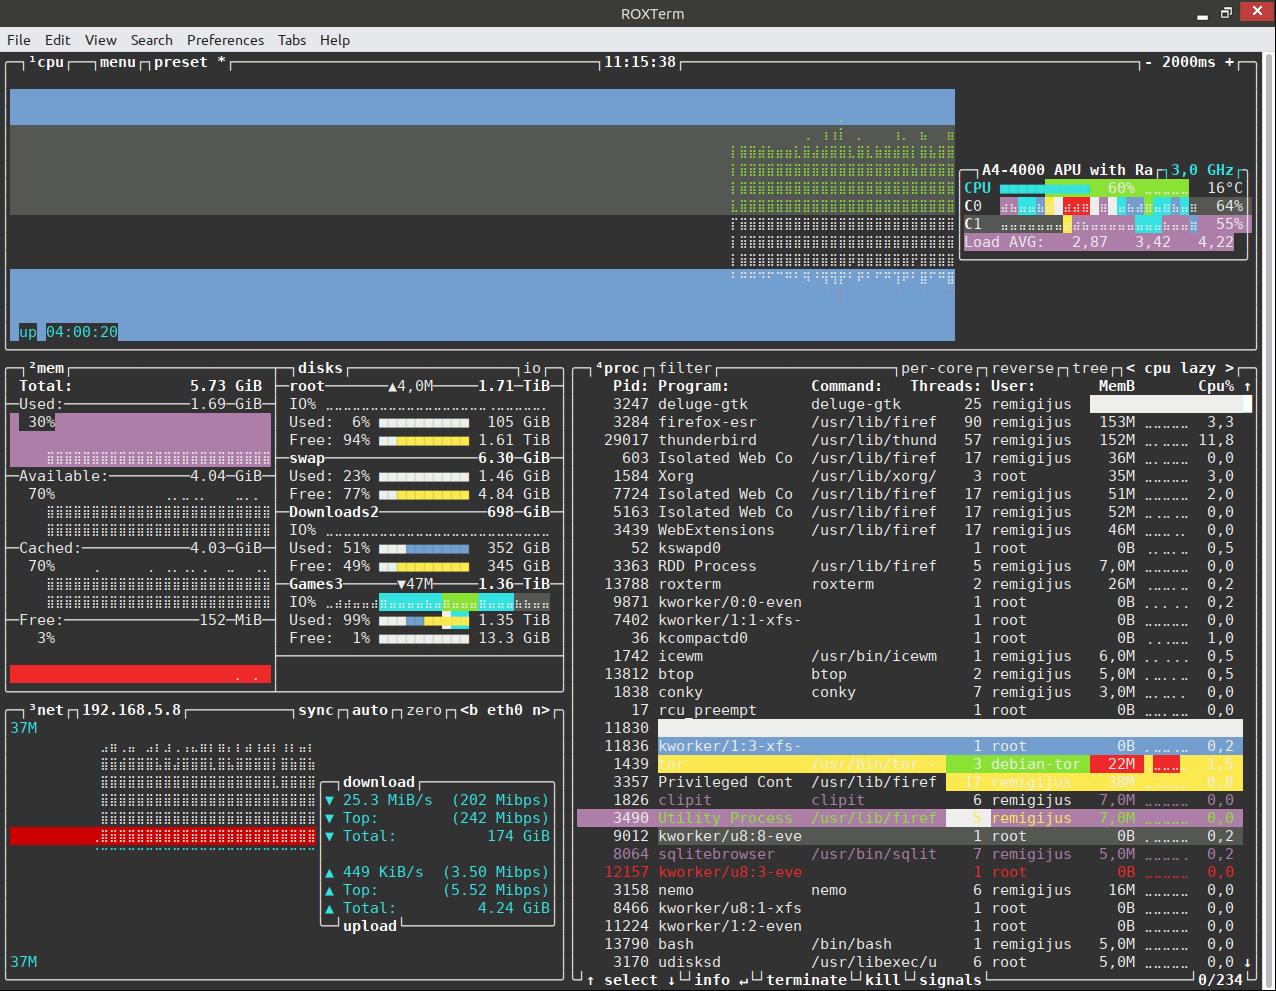This screenshot has height=991, width=1276.
Task: Select the udisksd process row
Action: coord(910,962)
